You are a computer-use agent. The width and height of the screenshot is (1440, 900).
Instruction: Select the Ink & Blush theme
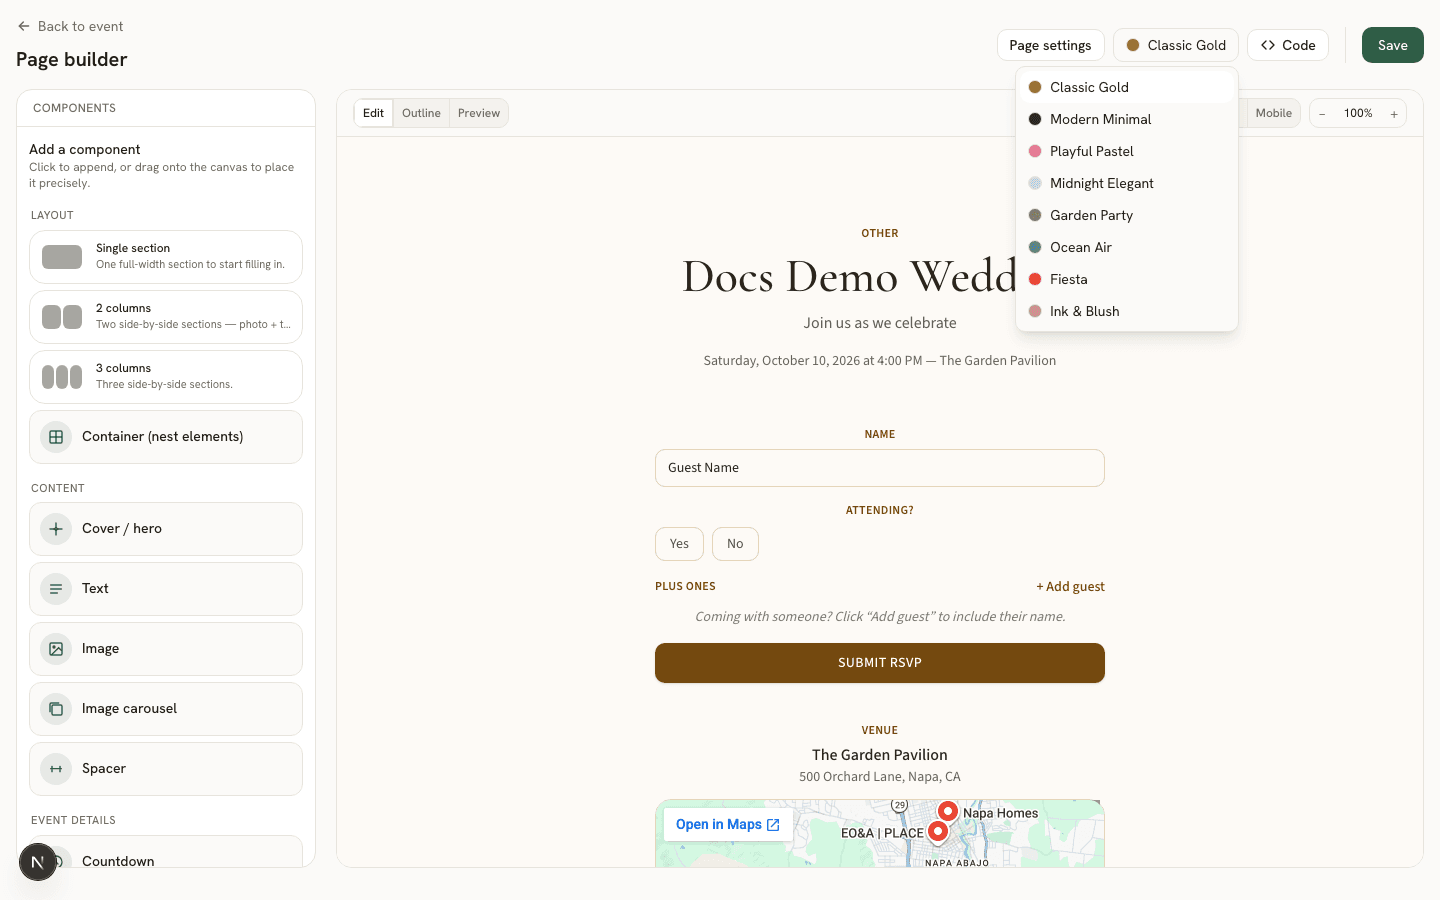tap(1127, 311)
